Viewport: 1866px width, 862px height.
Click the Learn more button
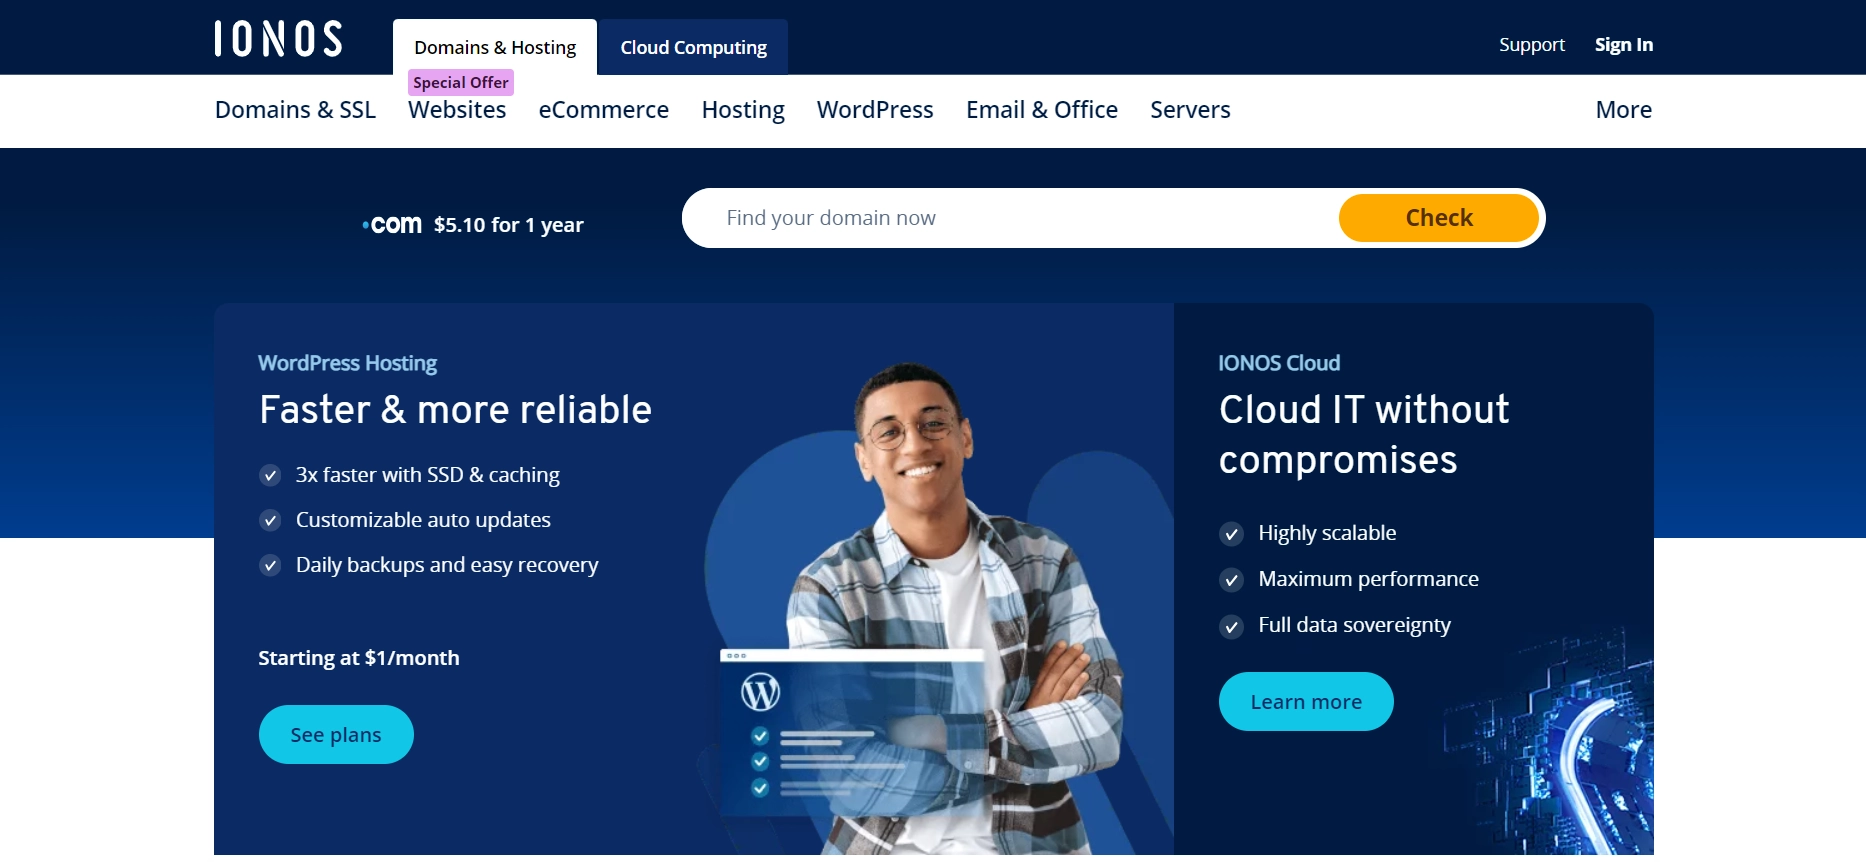(1306, 702)
